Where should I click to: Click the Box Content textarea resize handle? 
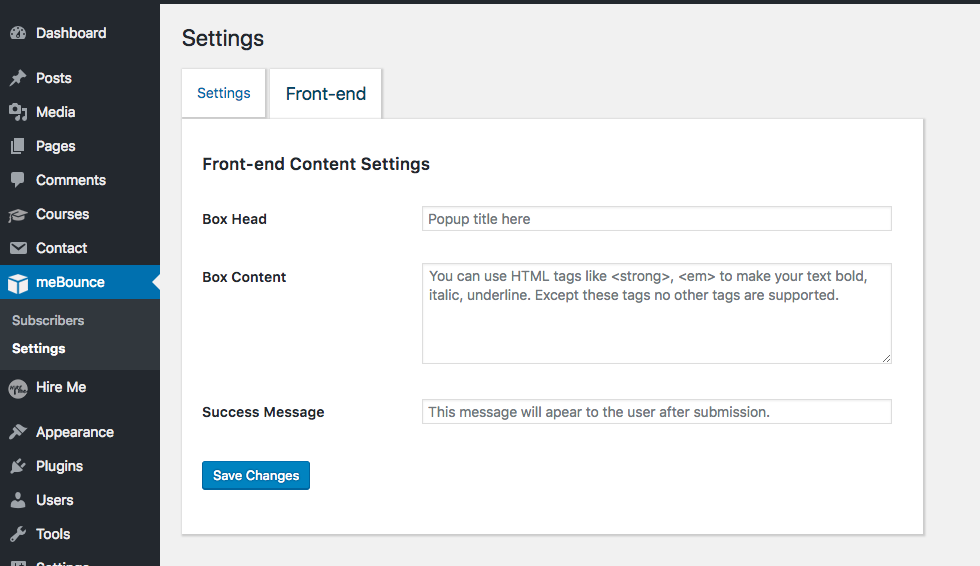(x=886, y=358)
